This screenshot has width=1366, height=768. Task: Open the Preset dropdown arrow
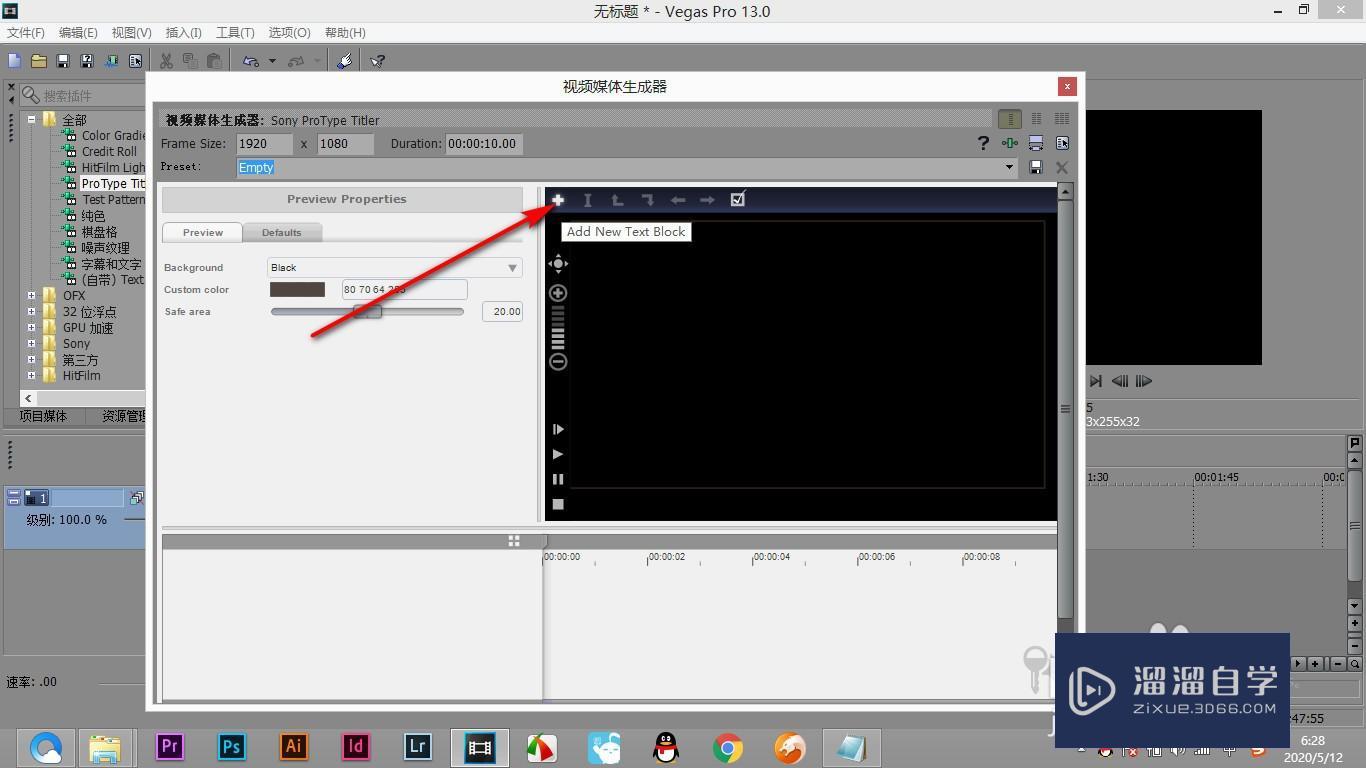click(1009, 167)
